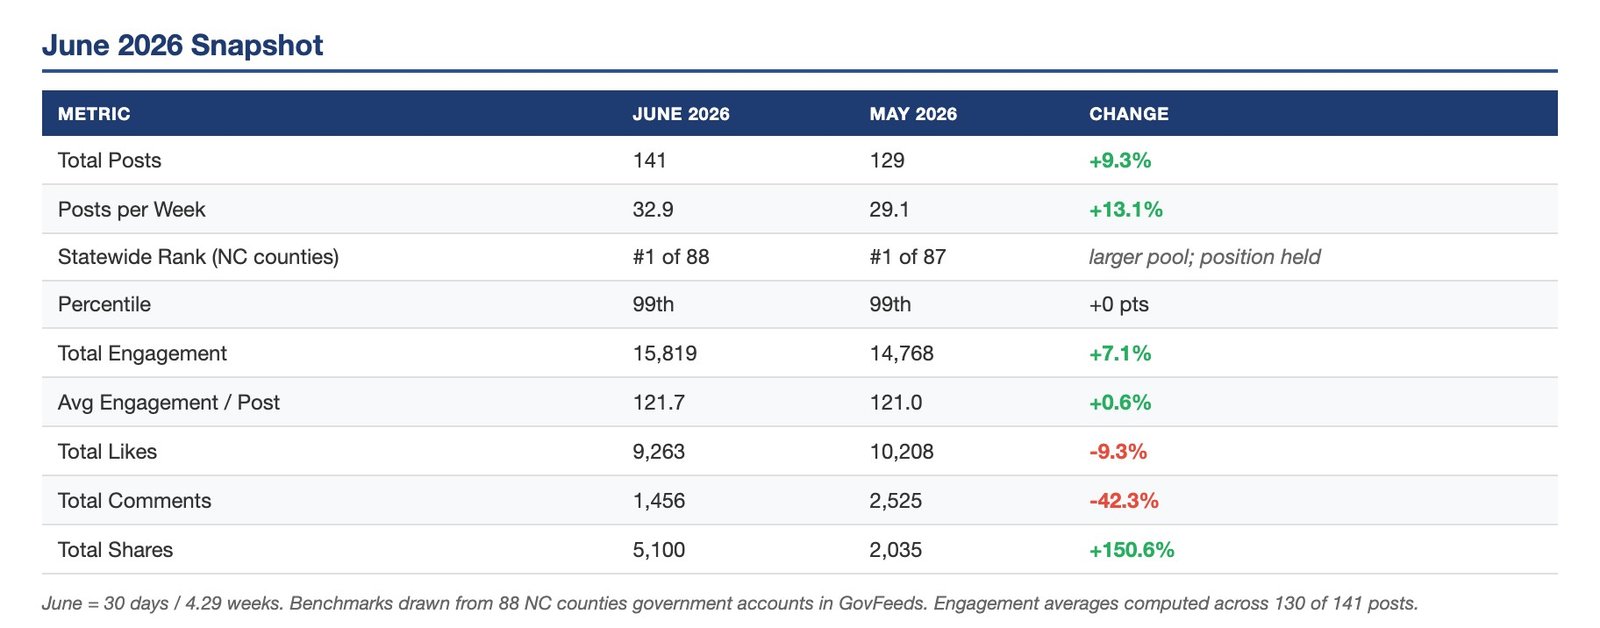Click the shares value 2,035
This screenshot has height=628, width=1600.
(895, 549)
